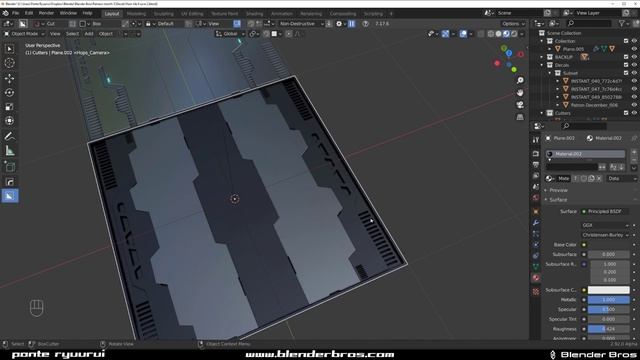Image resolution: width=640 pixels, height=360 pixels.
Task: Hide the Subset collection via eye
Action: coord(634,73)
